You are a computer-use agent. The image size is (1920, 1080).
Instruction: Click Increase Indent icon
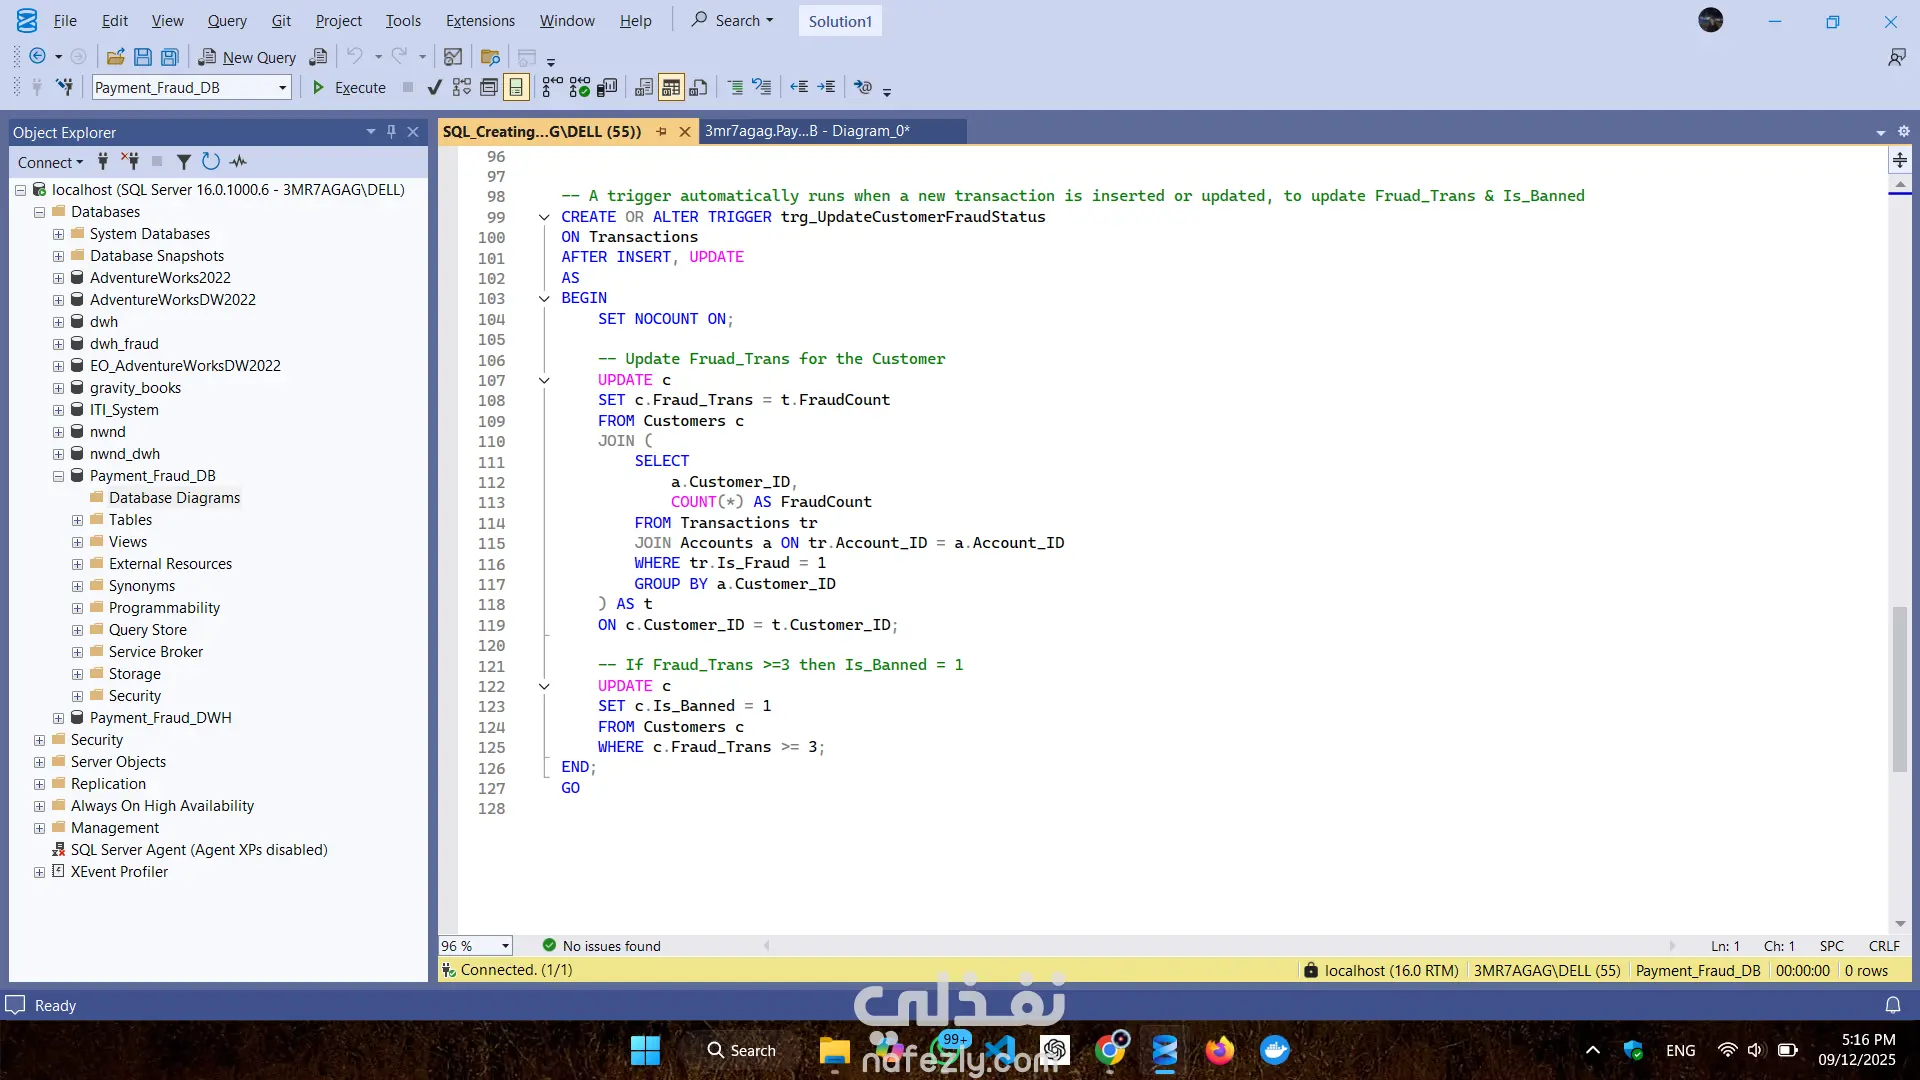[826, 88]
